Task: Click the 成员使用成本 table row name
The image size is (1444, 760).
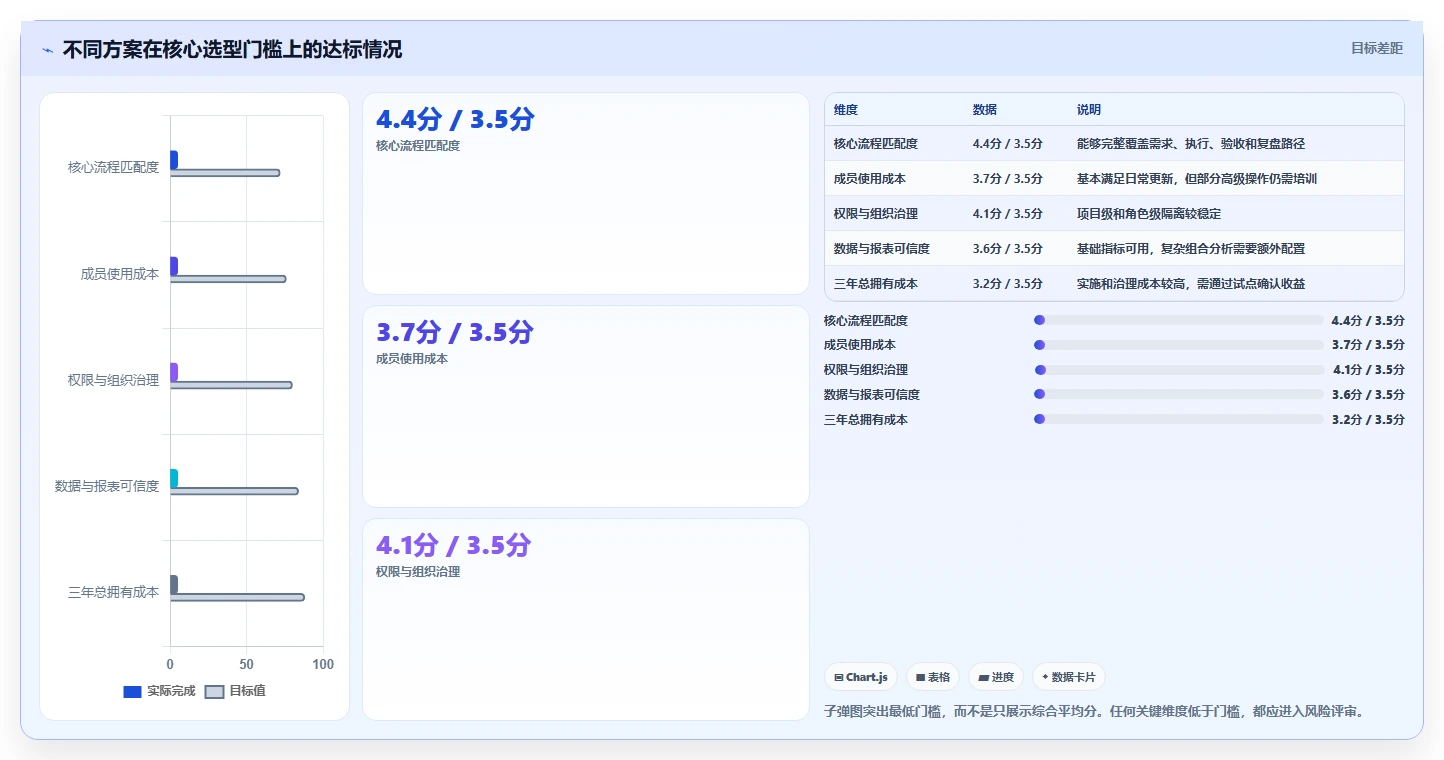Action: tap(870, 179)
